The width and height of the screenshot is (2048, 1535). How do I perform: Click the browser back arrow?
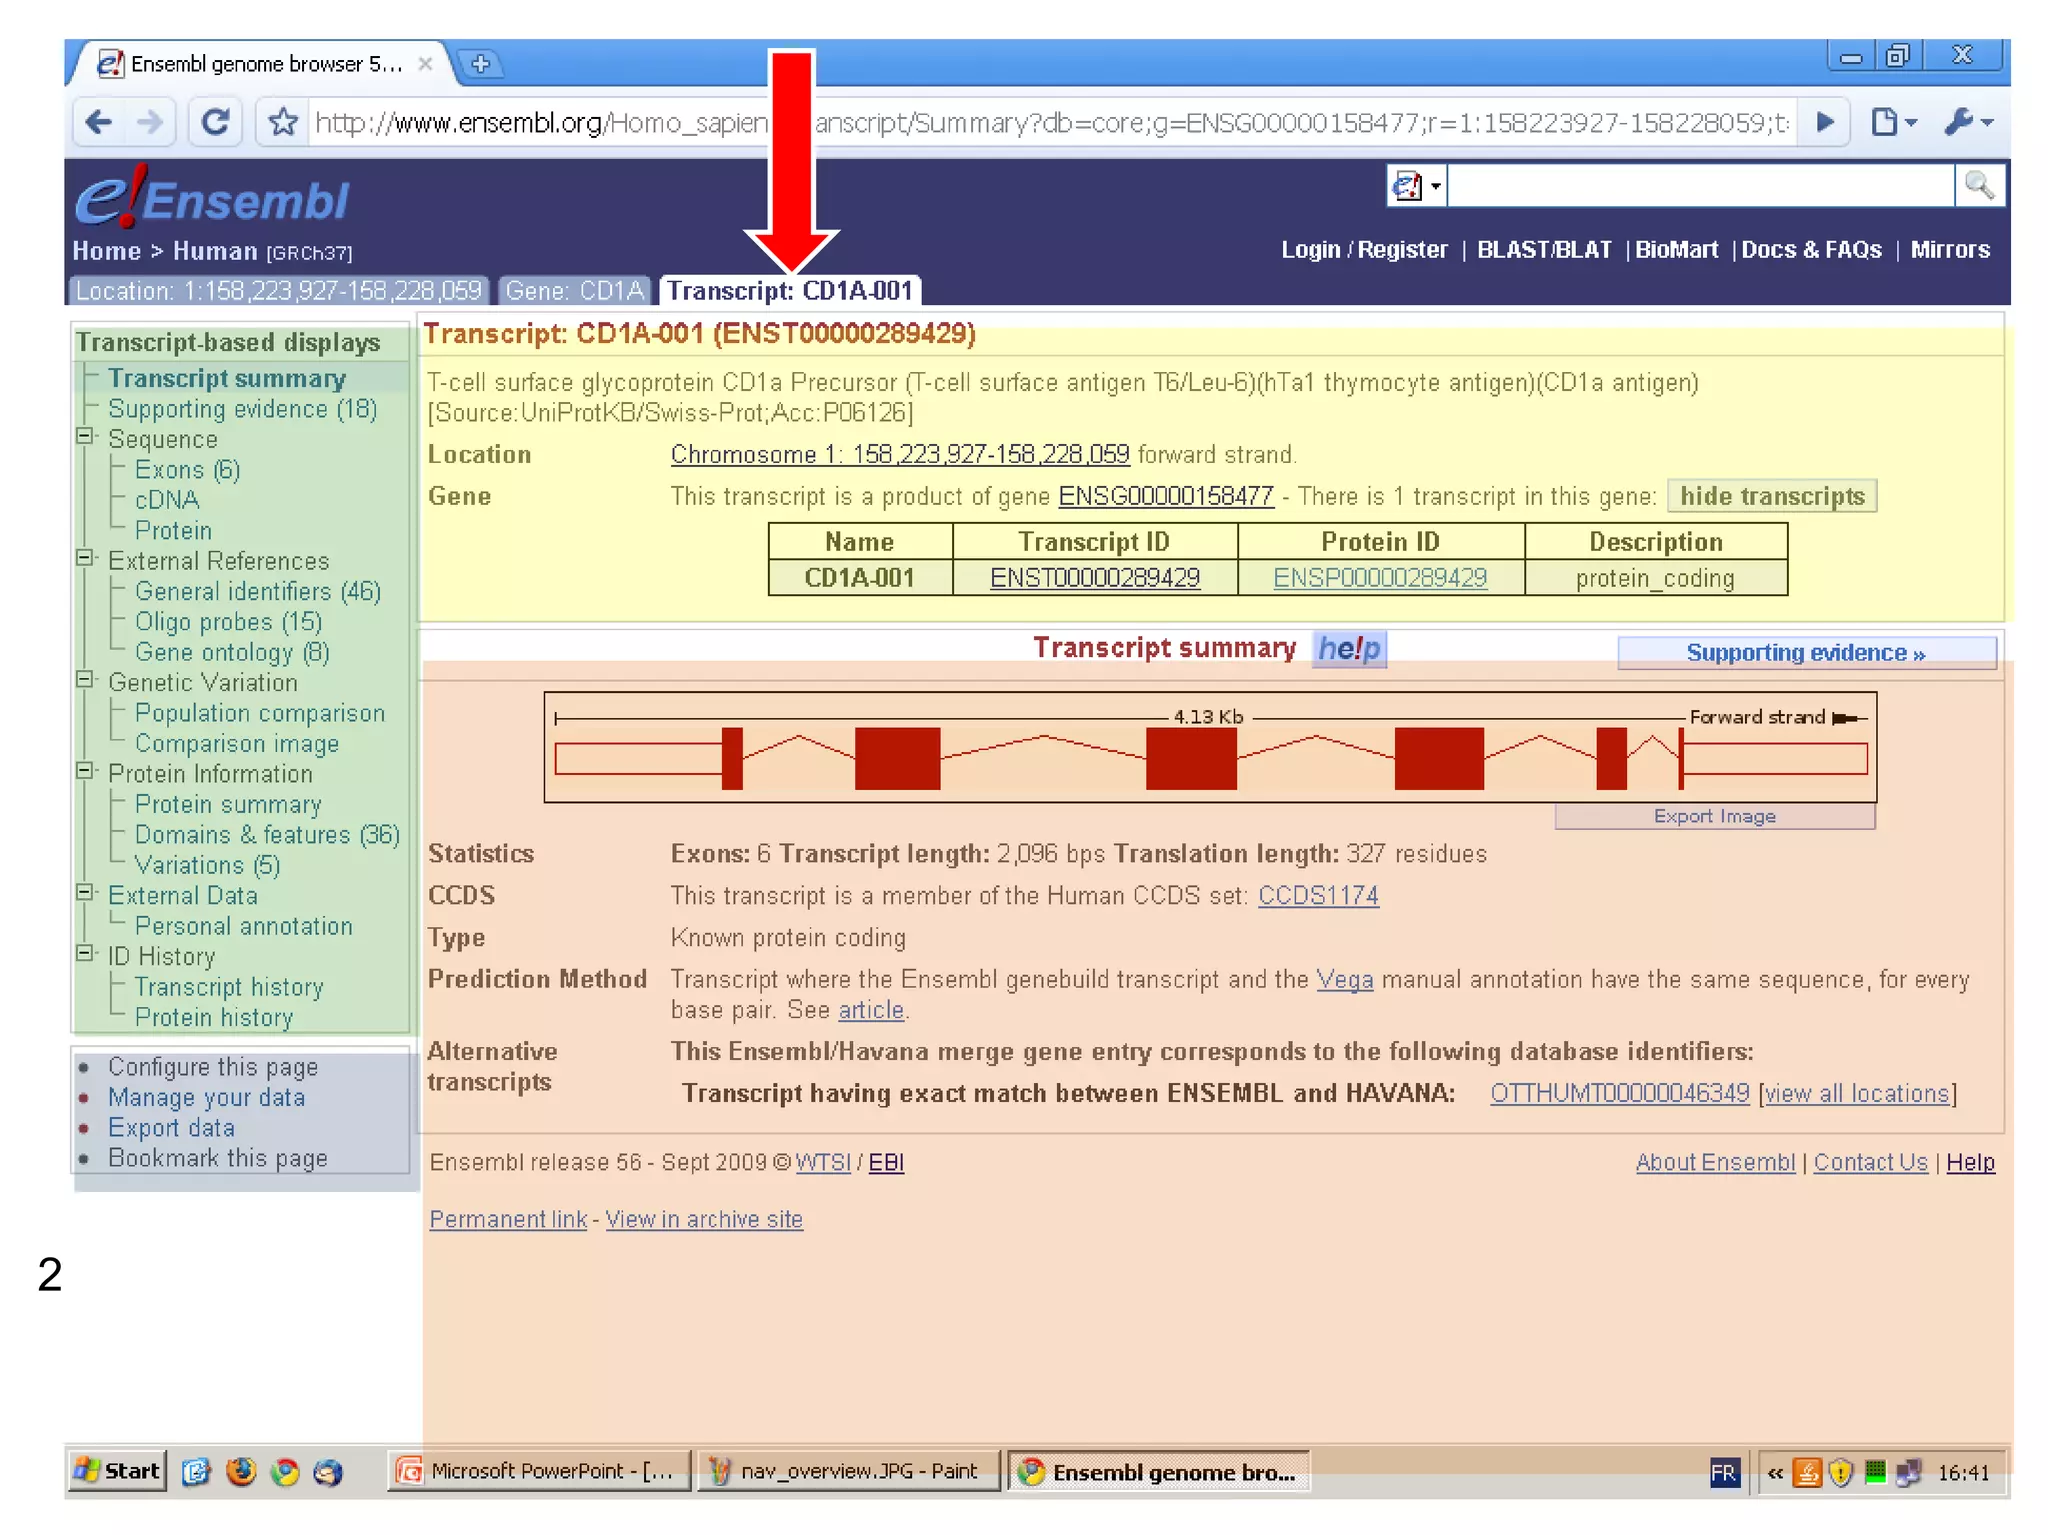click(99, 122)
